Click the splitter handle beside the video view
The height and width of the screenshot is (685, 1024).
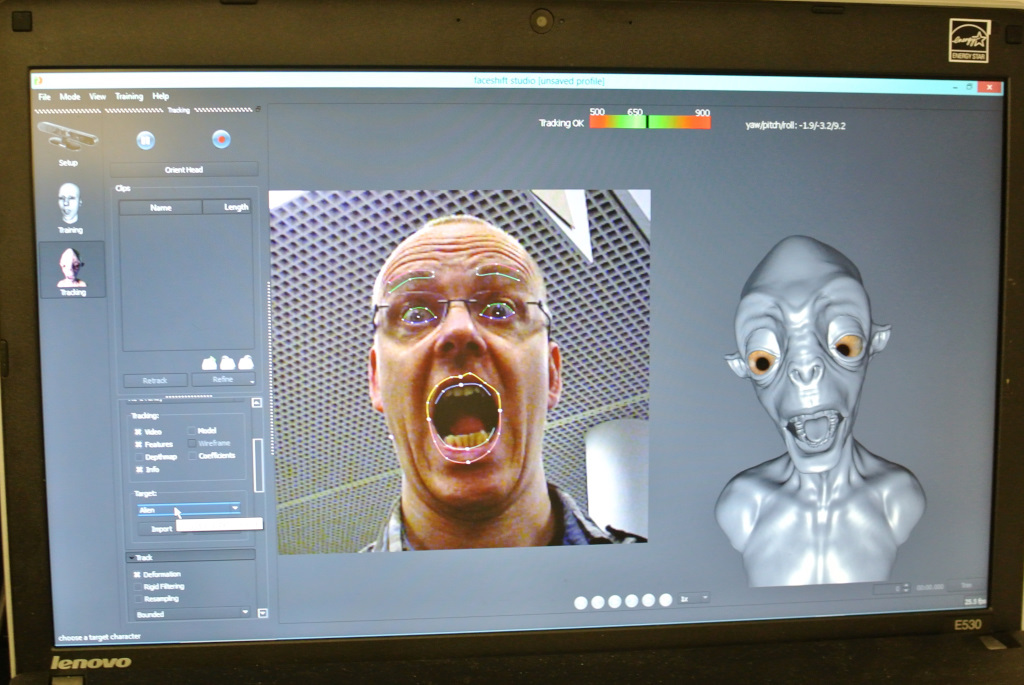pos(270,369)
